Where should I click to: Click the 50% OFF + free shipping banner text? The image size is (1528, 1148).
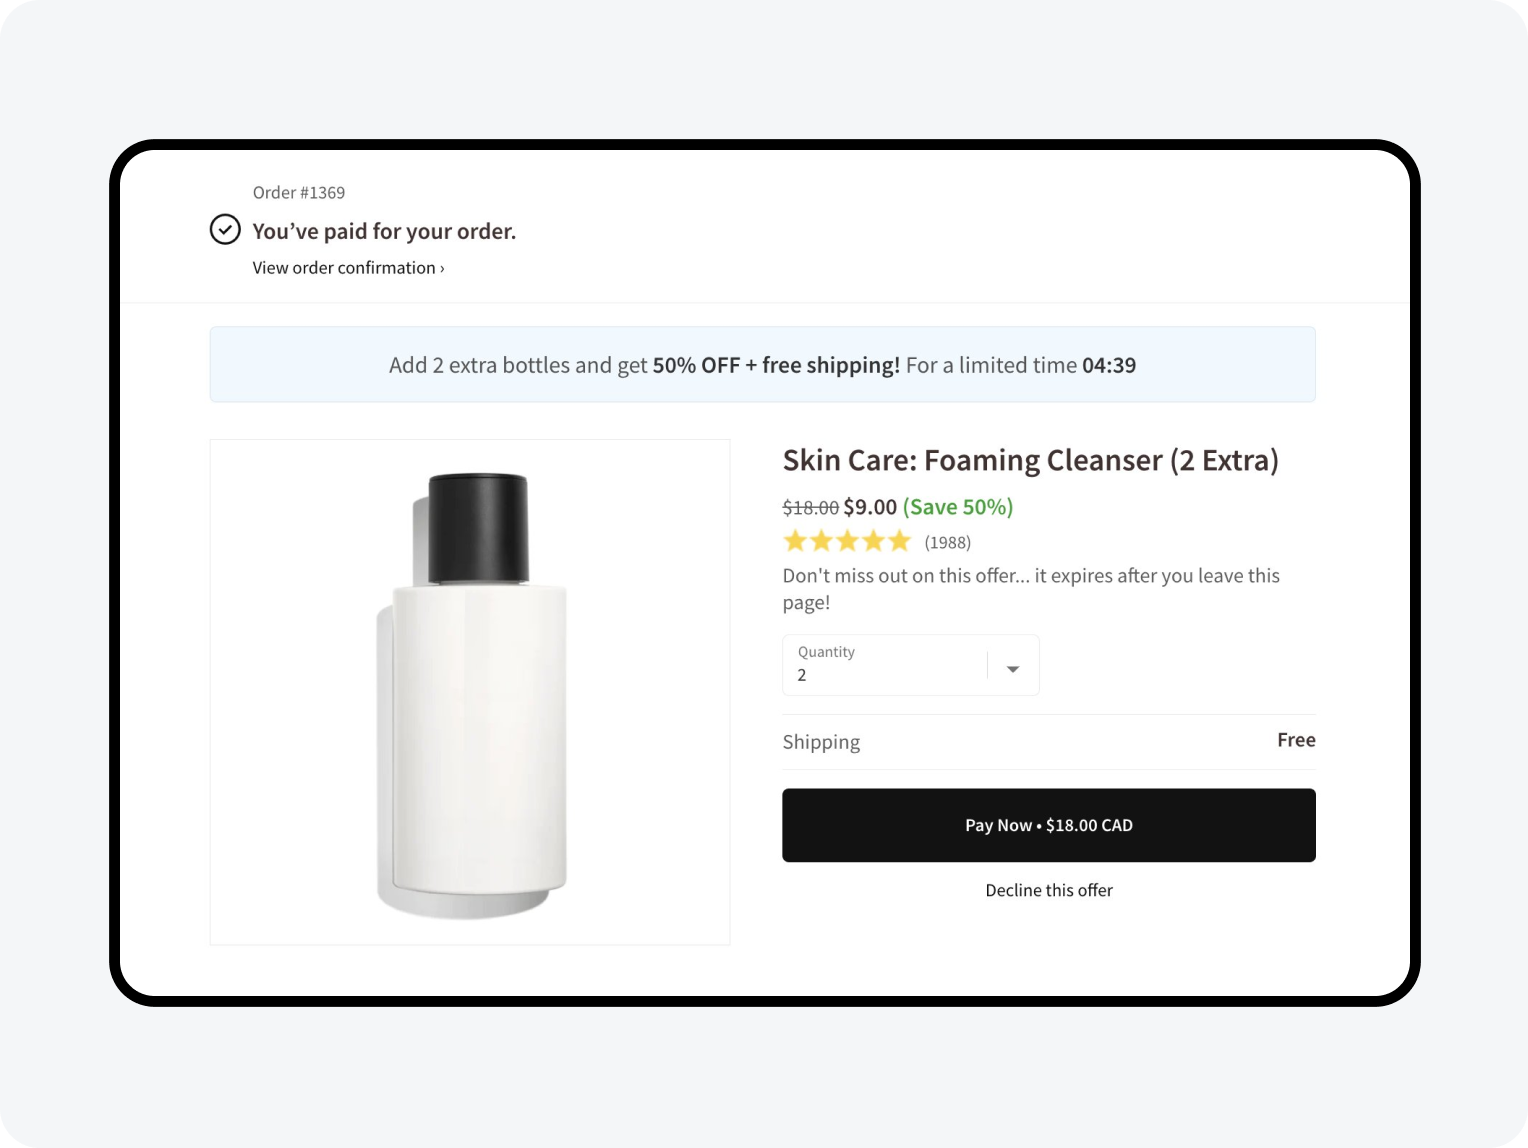[x=776, y=366]
